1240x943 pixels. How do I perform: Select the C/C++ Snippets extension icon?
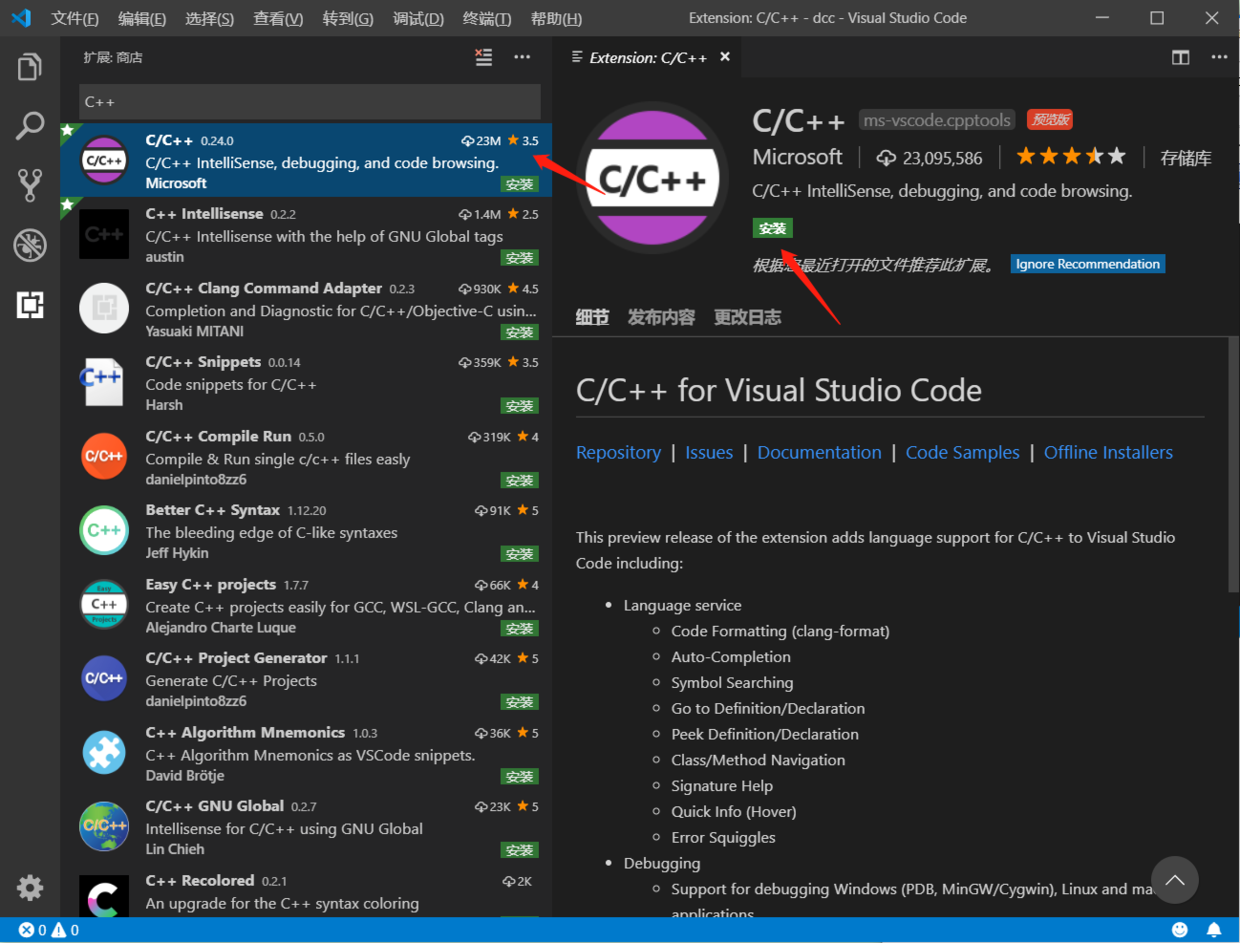tap(104, 382)
